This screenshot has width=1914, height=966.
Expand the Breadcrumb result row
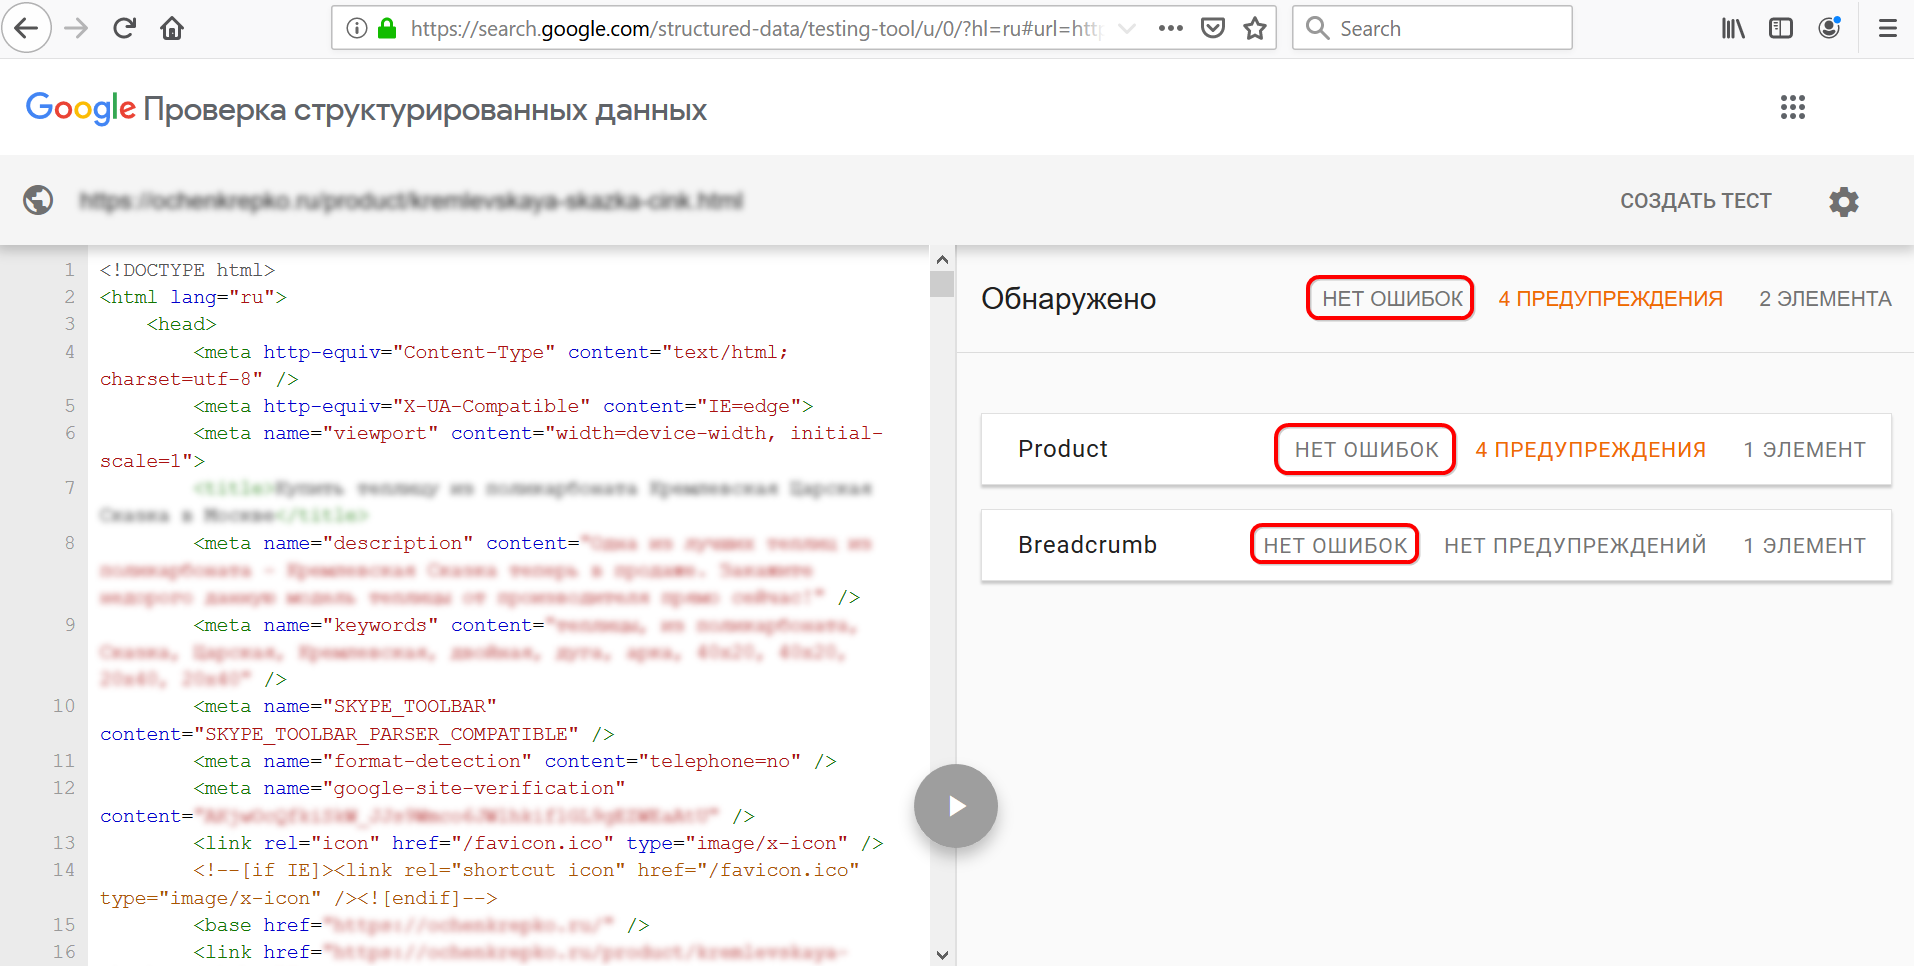[1436, 545]
